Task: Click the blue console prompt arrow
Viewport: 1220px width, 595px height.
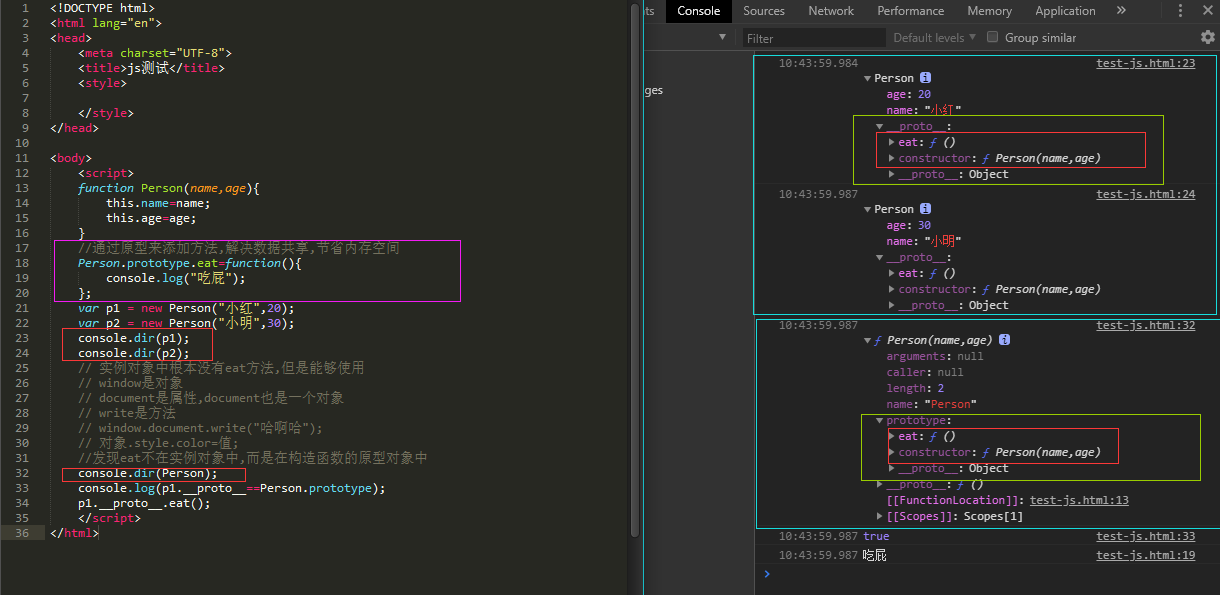Action: pyautogui.click(x=766, y=574)
